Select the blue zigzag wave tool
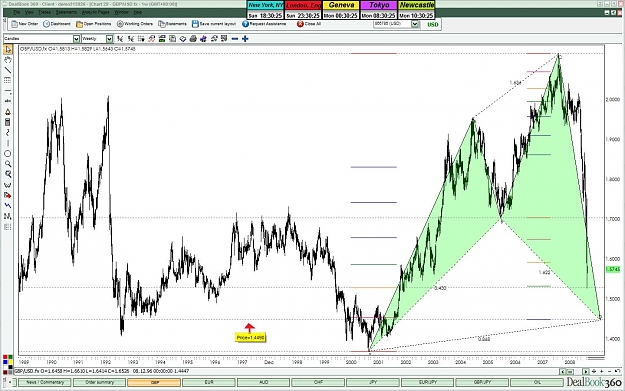This screenshot has height=391, width=625. pyautogui.click(x=8, y=206)
